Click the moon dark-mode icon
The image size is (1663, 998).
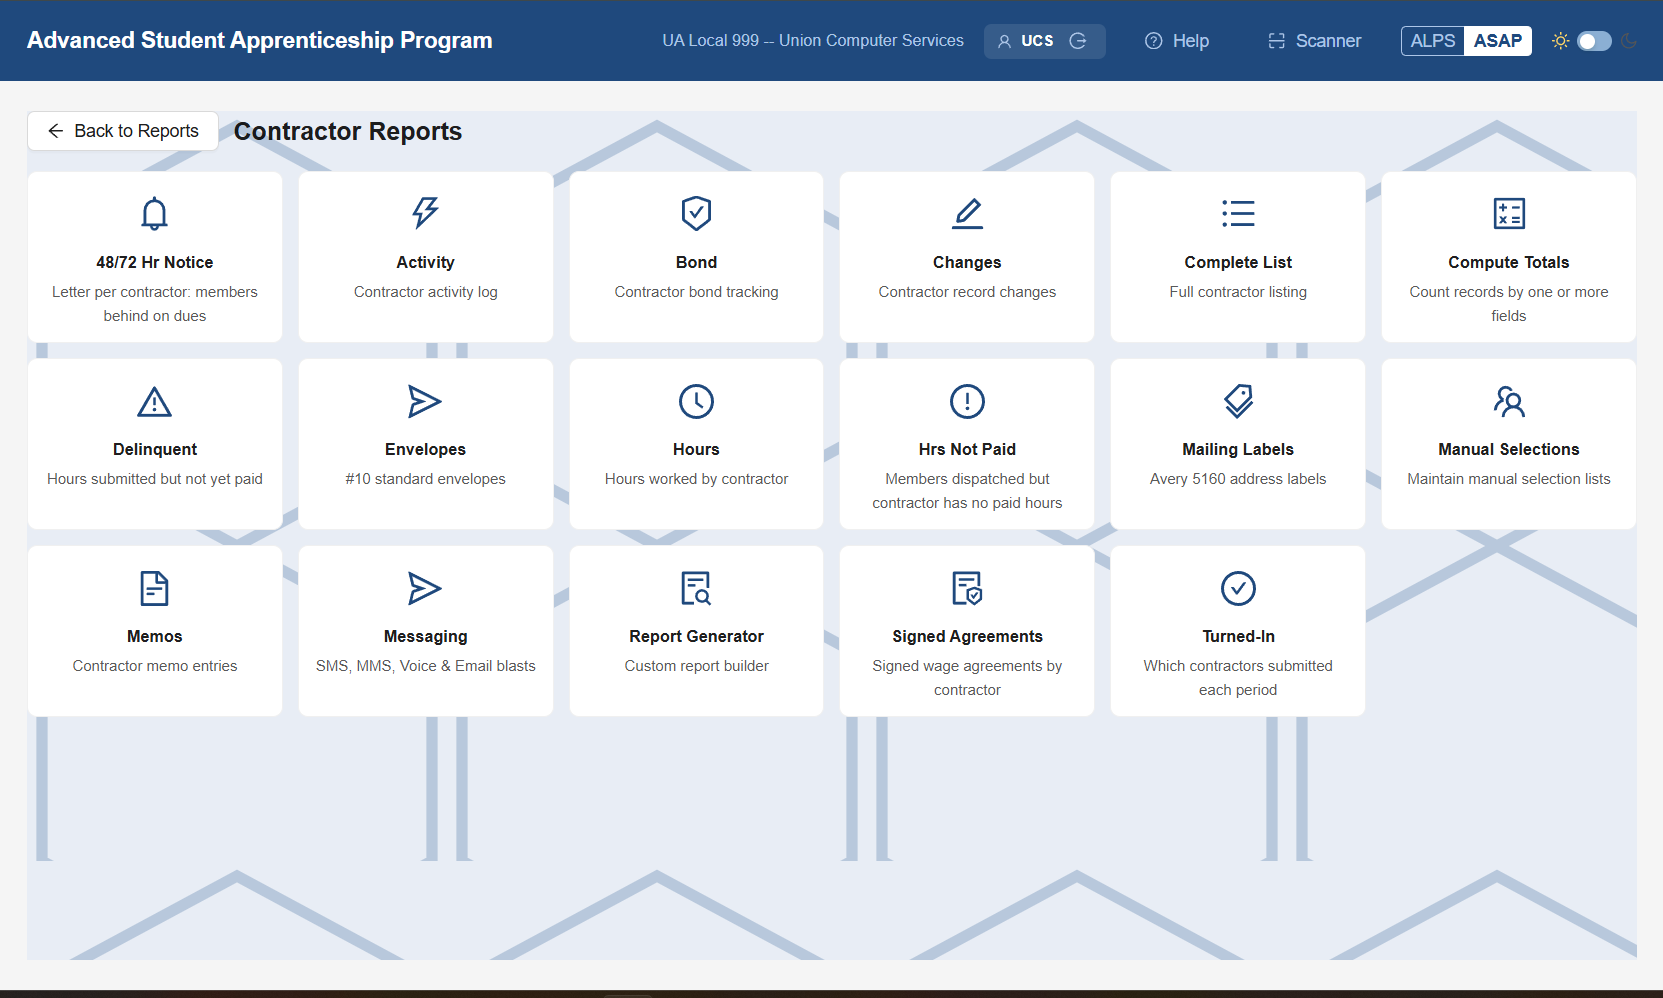[x=1629, y=41]
